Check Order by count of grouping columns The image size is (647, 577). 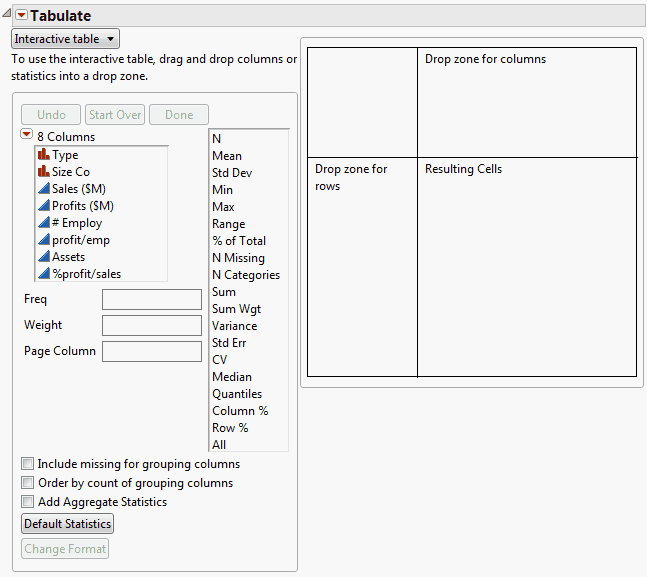coord(28,483)
